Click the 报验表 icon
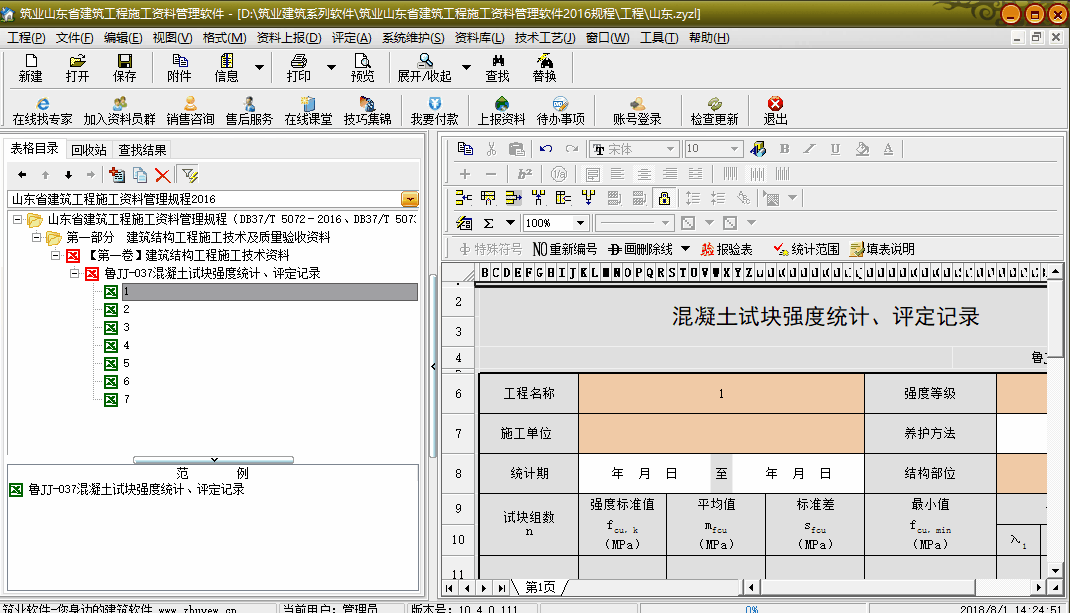1070x613 pixels. click(x=726, y=249)
